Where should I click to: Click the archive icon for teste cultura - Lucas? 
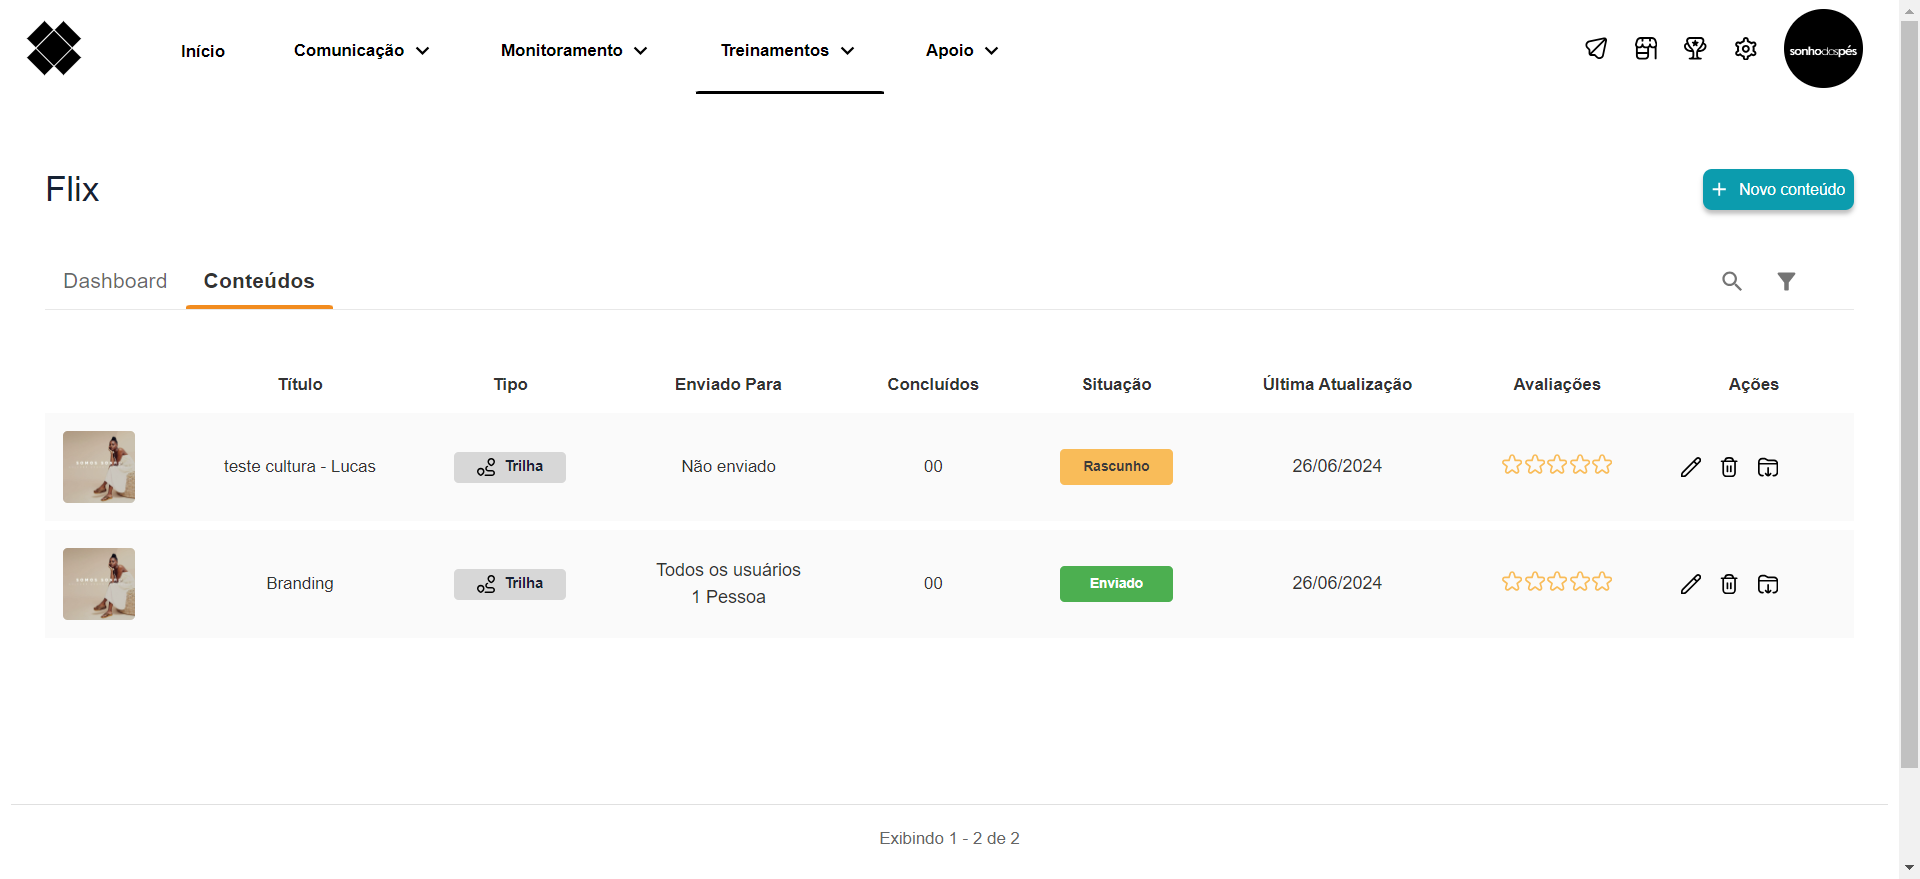pos(1768,467)
